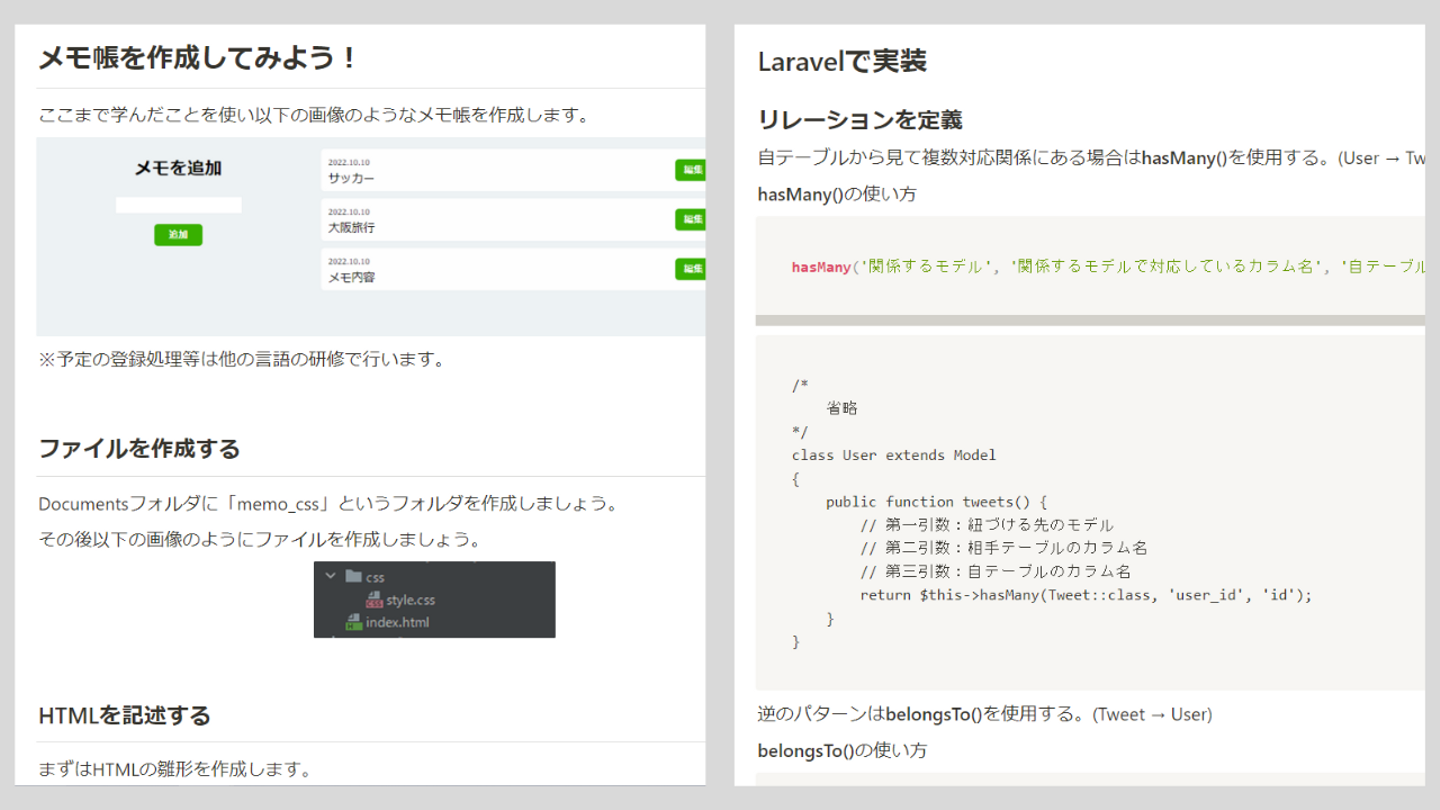Click the ※予定の登録処理等 note line
This screenshot has width=1440, height=810.
241,359
